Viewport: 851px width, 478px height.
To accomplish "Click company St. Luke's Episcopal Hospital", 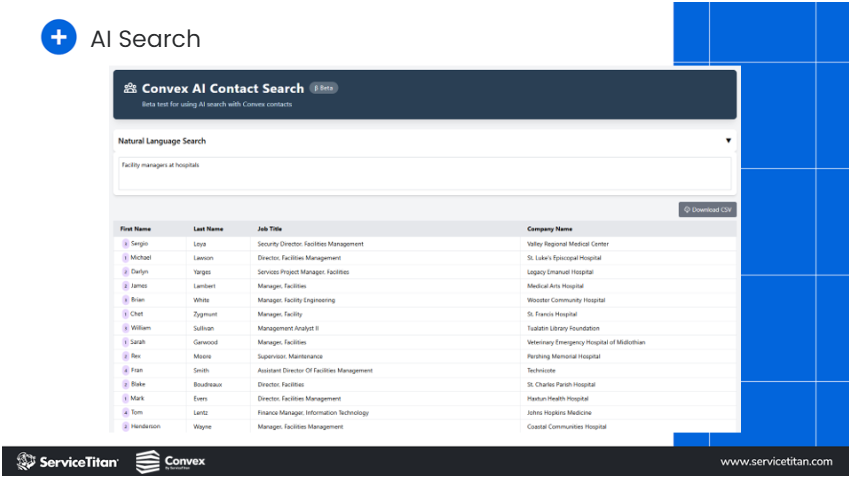I will point(564,258).
